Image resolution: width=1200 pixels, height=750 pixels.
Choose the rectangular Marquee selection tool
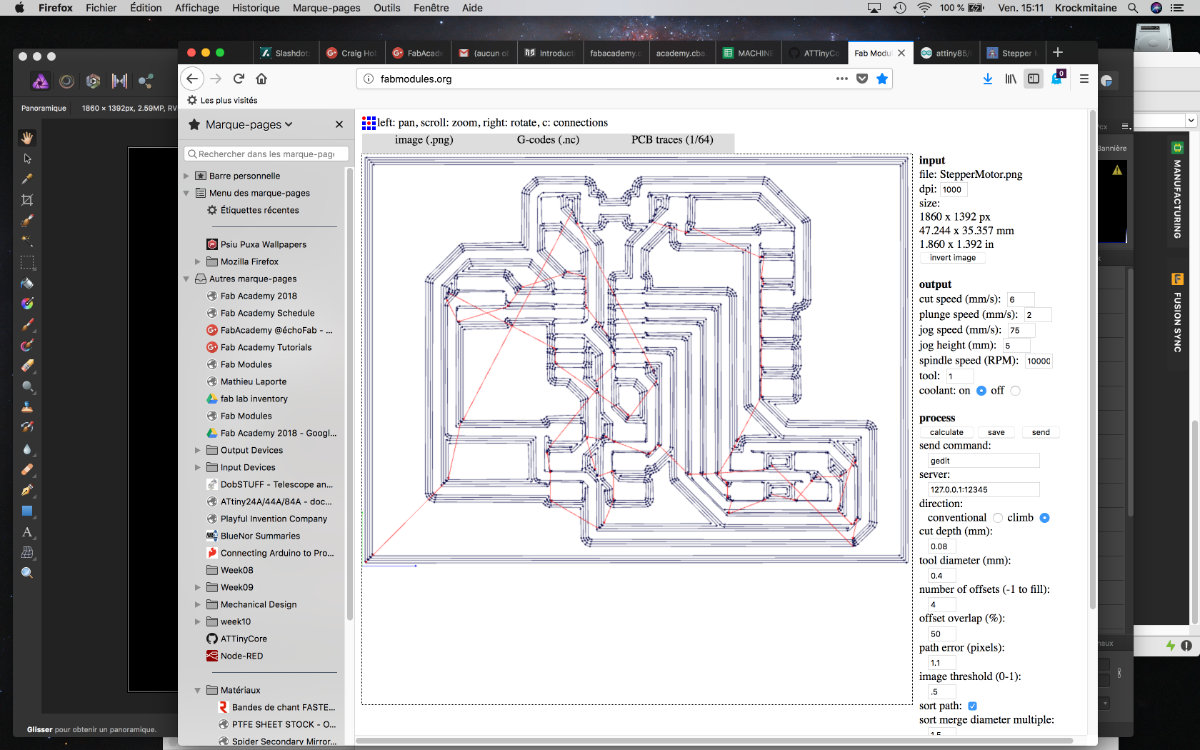[x=27, y=262]
